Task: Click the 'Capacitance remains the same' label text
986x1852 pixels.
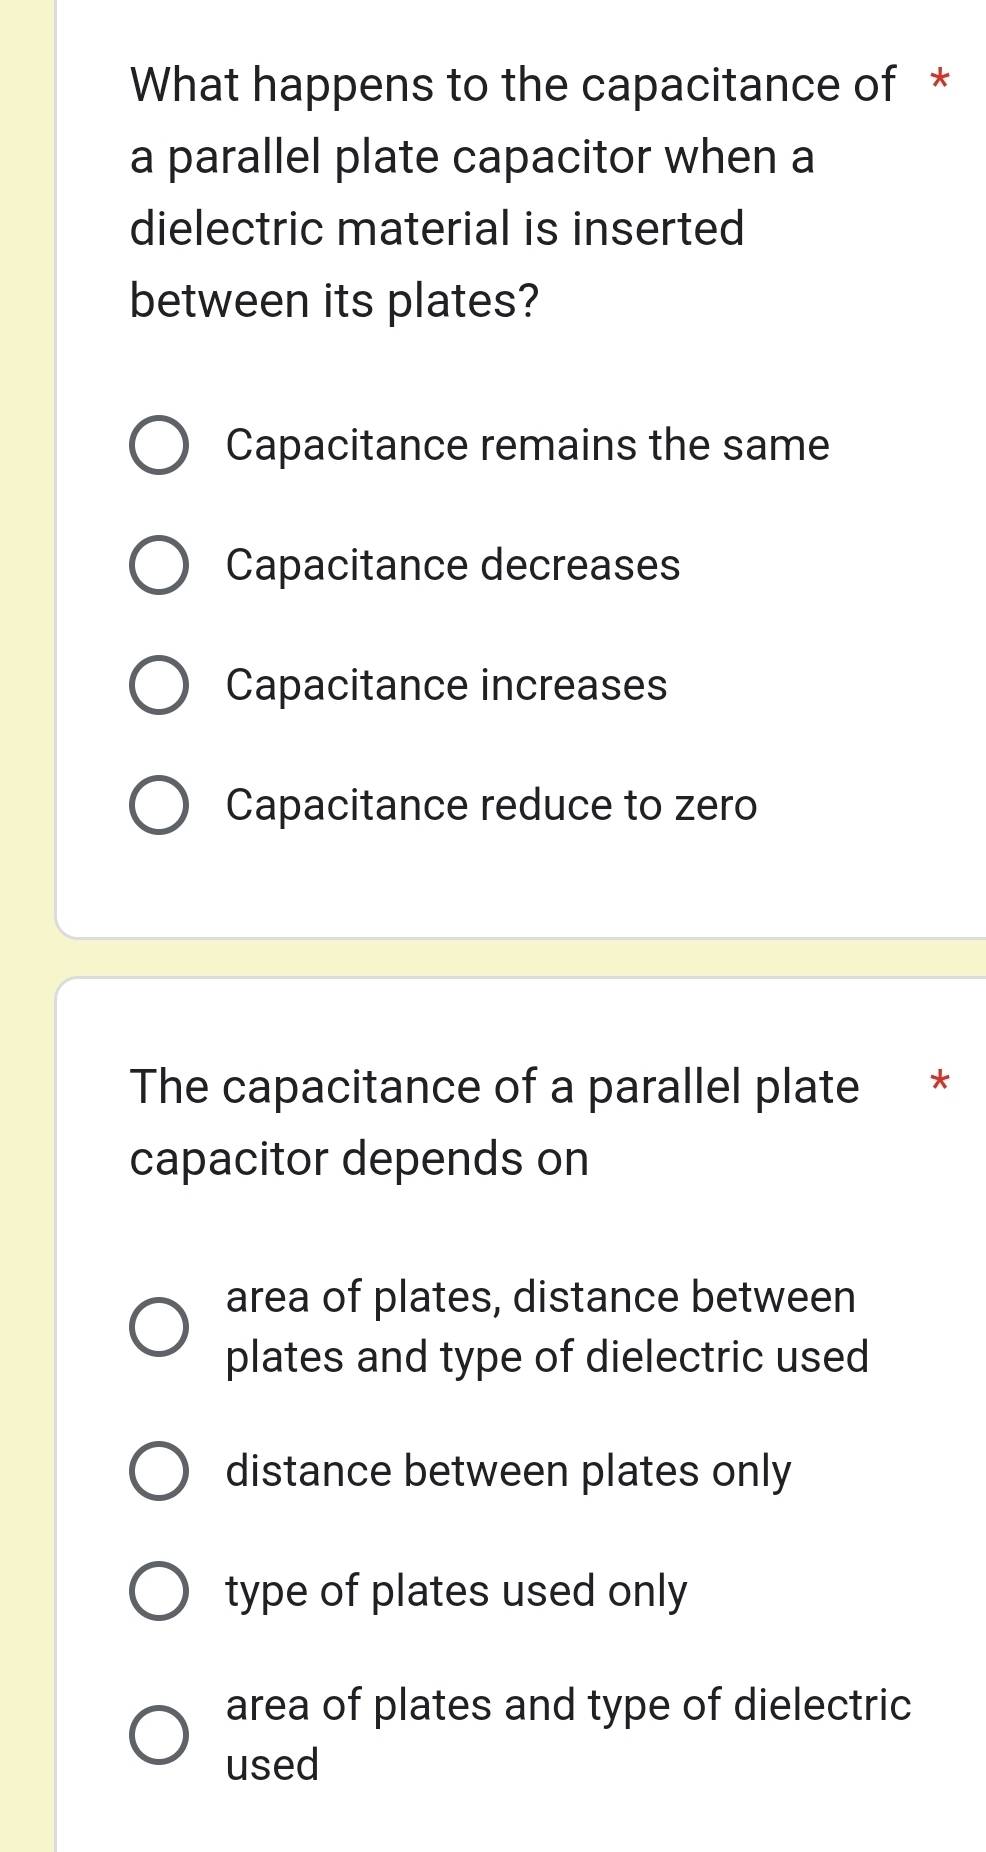Action: [527, 445]
